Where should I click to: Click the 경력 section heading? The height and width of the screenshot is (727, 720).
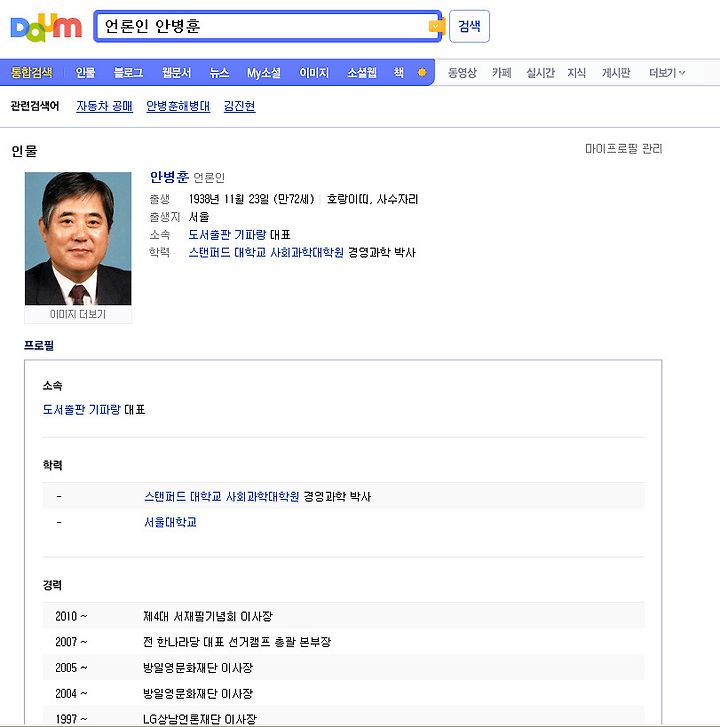coord(52,585)
